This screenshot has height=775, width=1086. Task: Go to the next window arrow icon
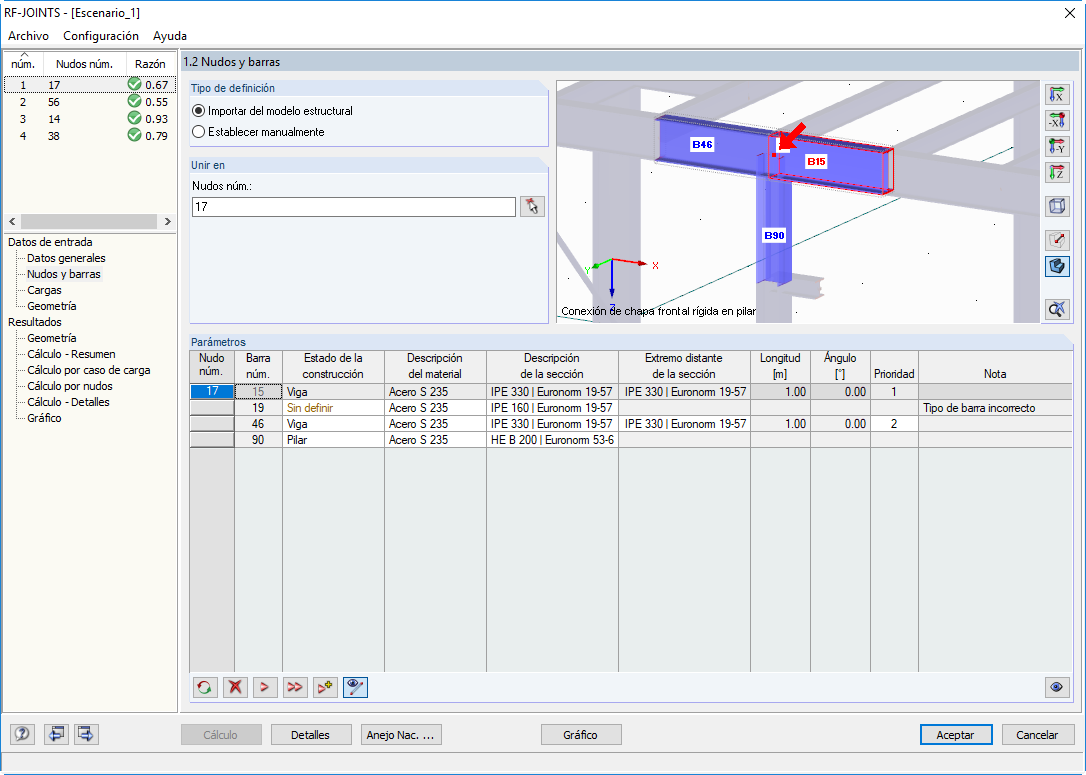(86, 734)
